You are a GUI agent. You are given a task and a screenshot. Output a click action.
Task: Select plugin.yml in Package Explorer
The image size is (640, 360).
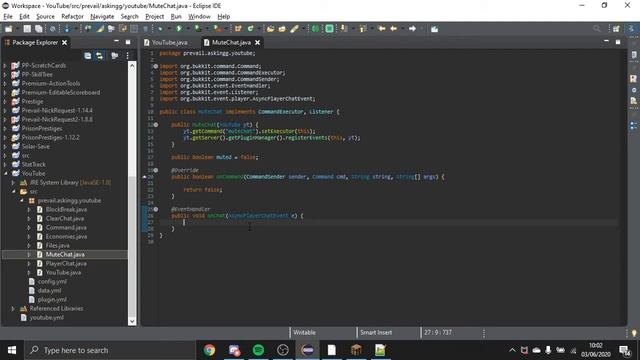[x=52, y=299]
